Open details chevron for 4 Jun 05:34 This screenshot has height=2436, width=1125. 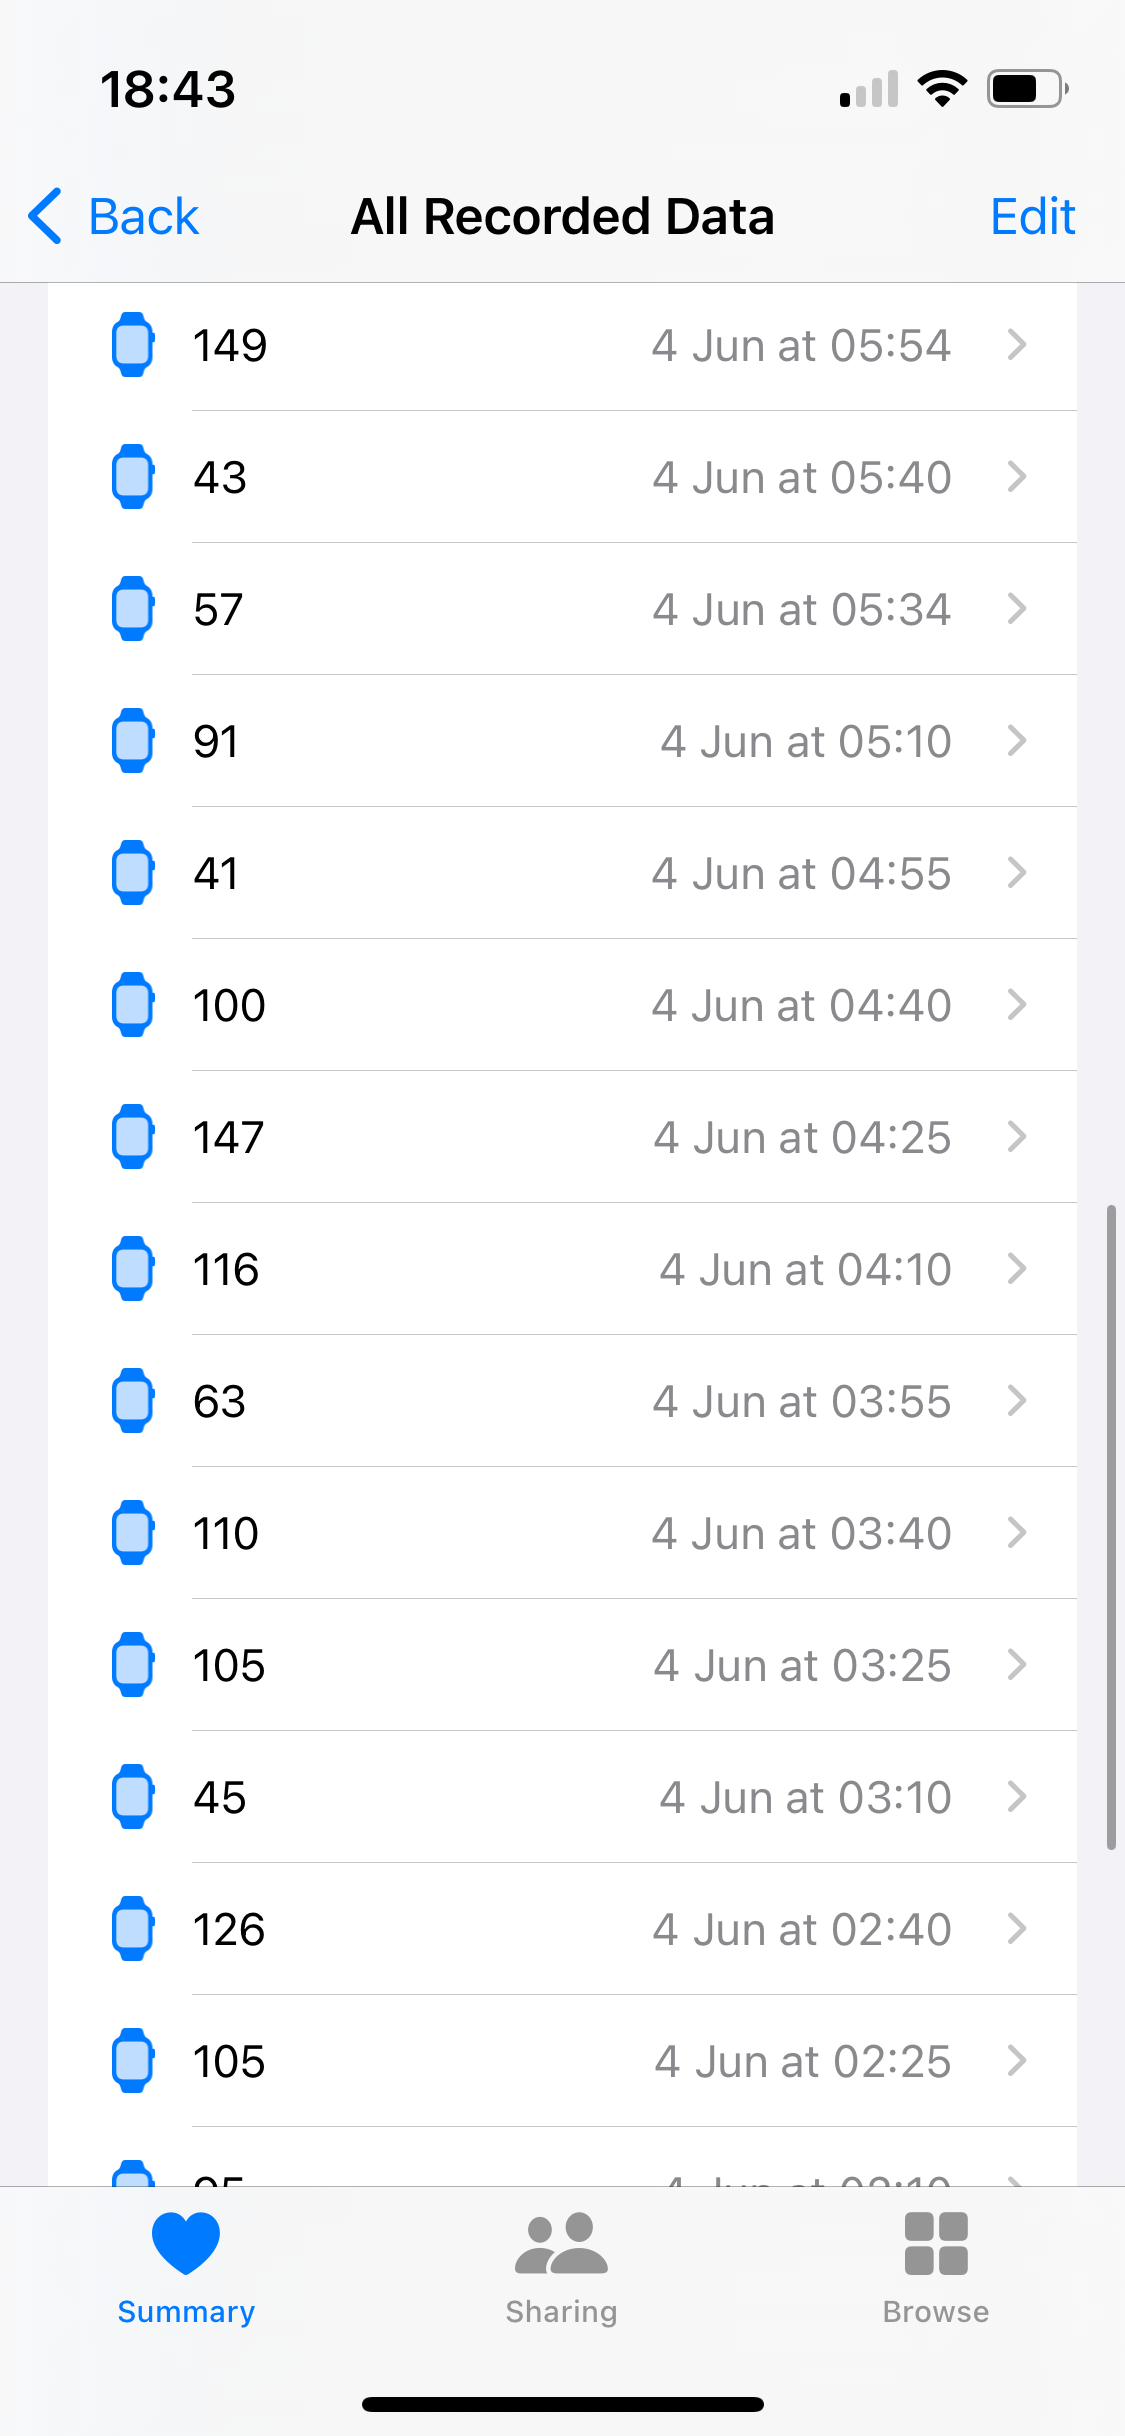(x=1017, y=609)
